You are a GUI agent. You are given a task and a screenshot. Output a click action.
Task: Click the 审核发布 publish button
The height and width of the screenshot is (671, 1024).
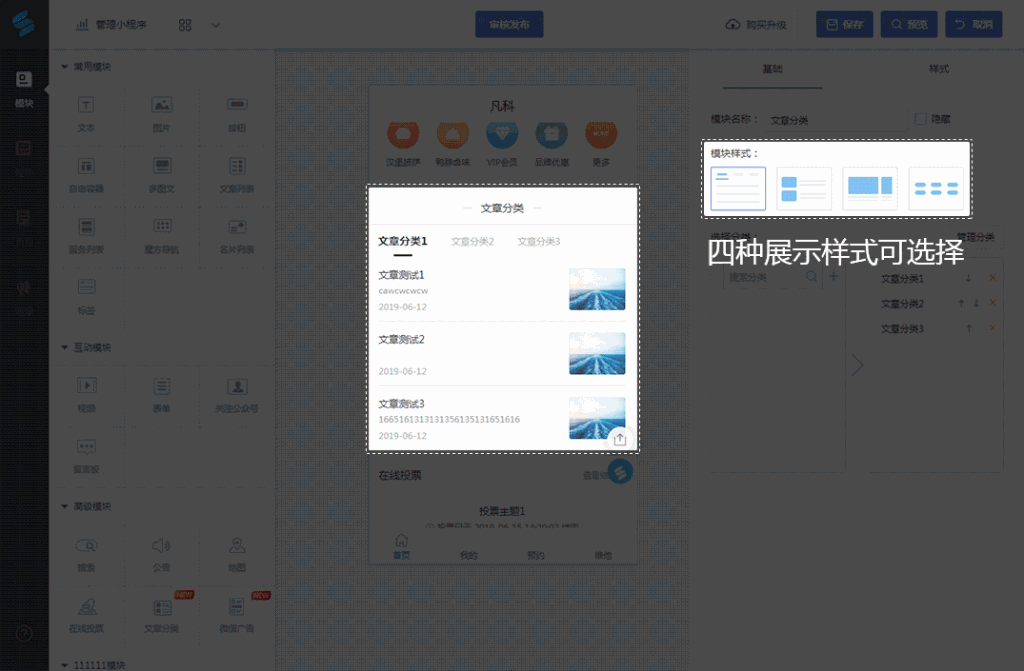click(x=509, y=24)
